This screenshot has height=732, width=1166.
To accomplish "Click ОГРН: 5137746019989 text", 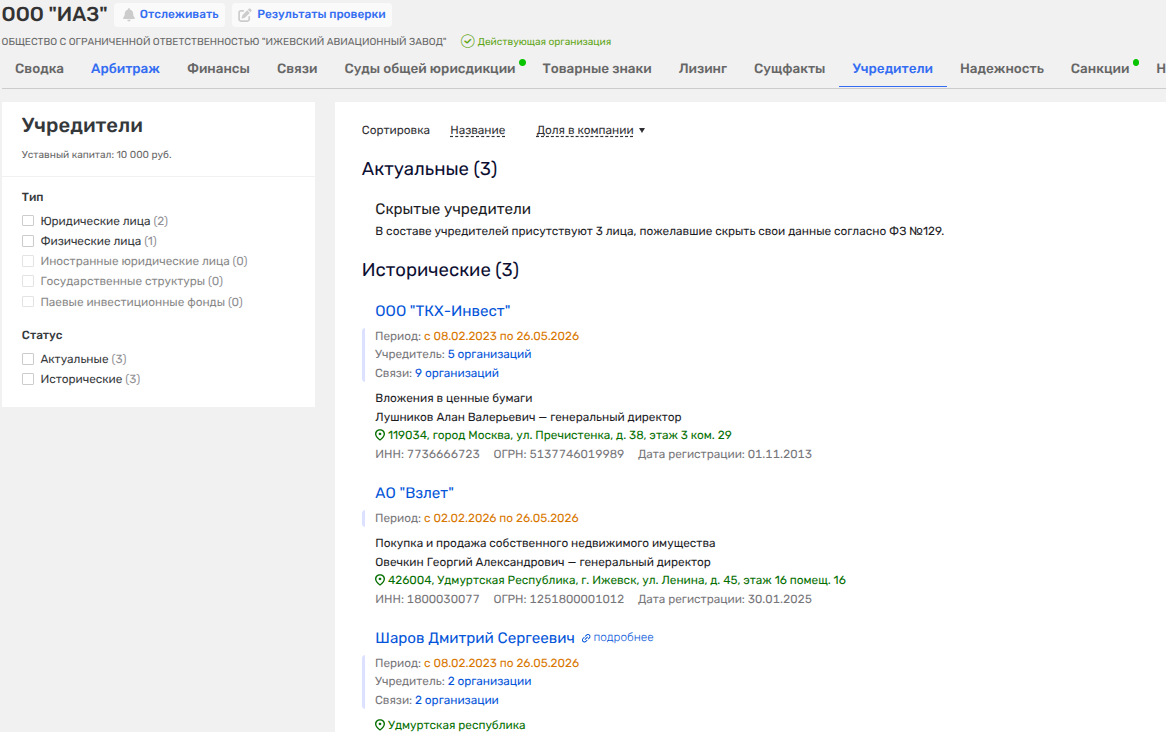I will [558, 454].
